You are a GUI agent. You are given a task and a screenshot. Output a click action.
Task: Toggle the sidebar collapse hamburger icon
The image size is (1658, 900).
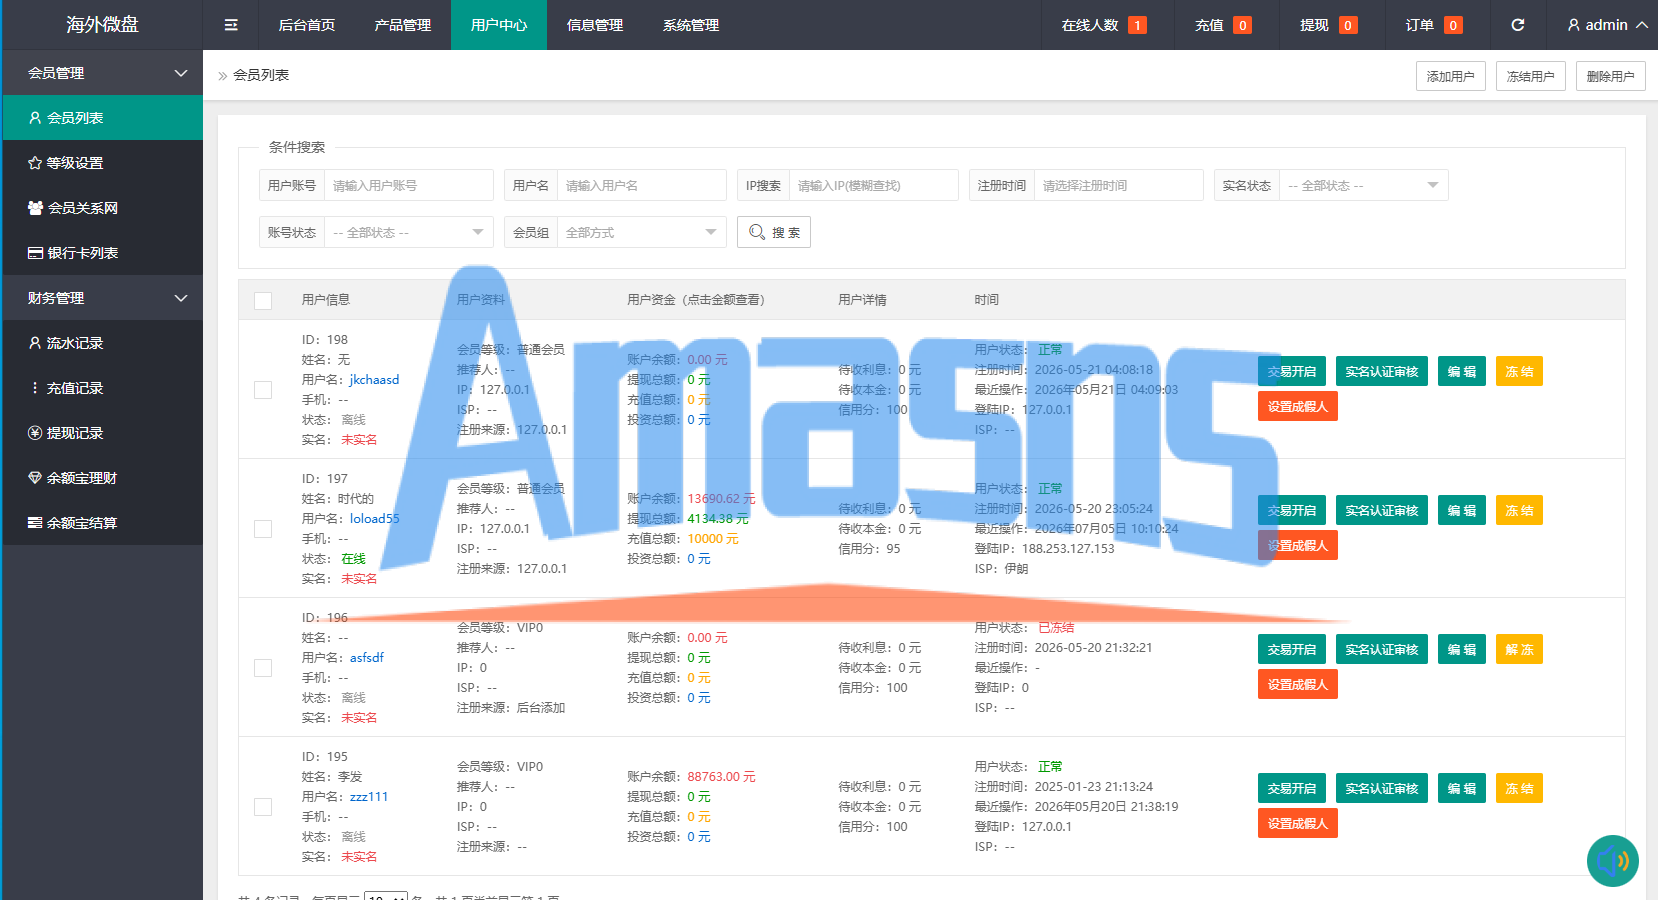[x=231, y=25]
